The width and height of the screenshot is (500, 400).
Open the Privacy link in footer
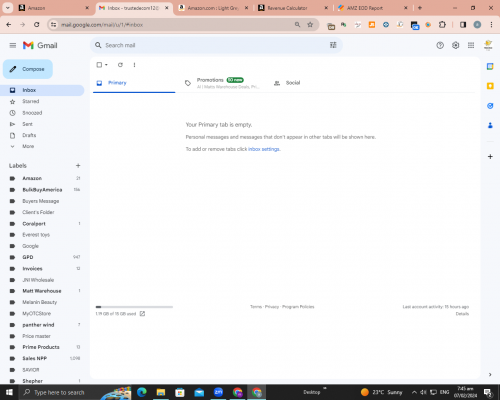(x=272, y=307)
